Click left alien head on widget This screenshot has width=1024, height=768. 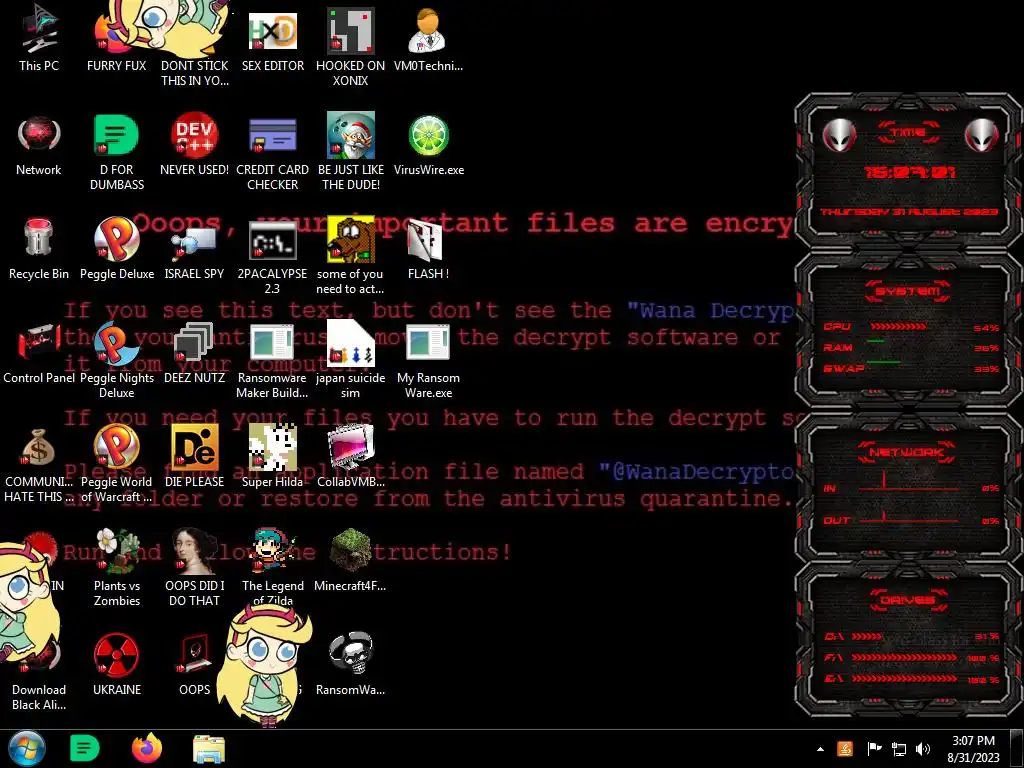click(x=839, y=135)
